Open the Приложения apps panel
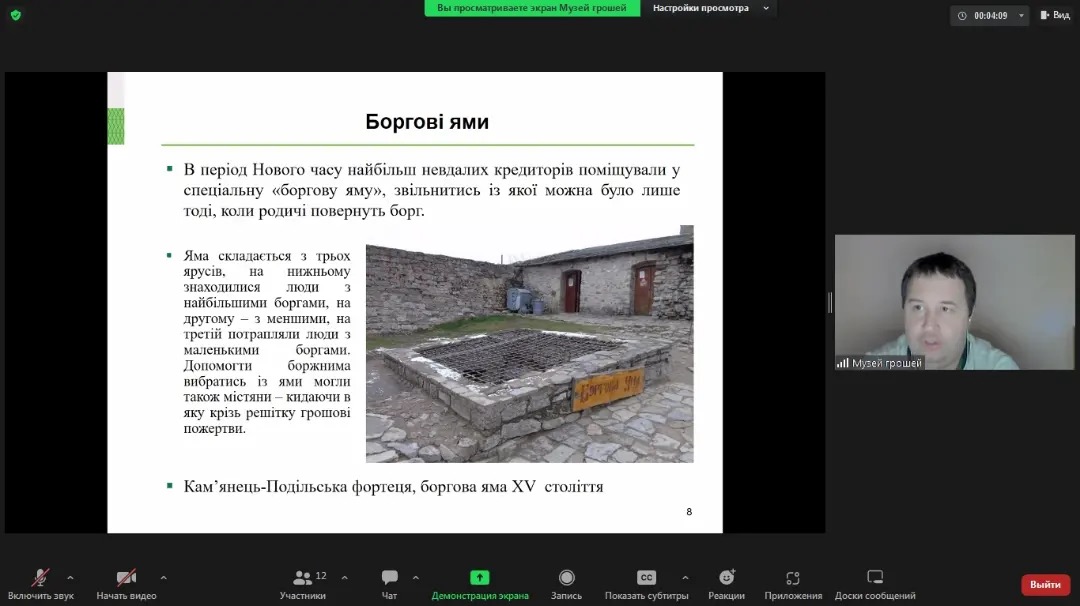This screenshot has width=1080, height=606. (793, 583)
